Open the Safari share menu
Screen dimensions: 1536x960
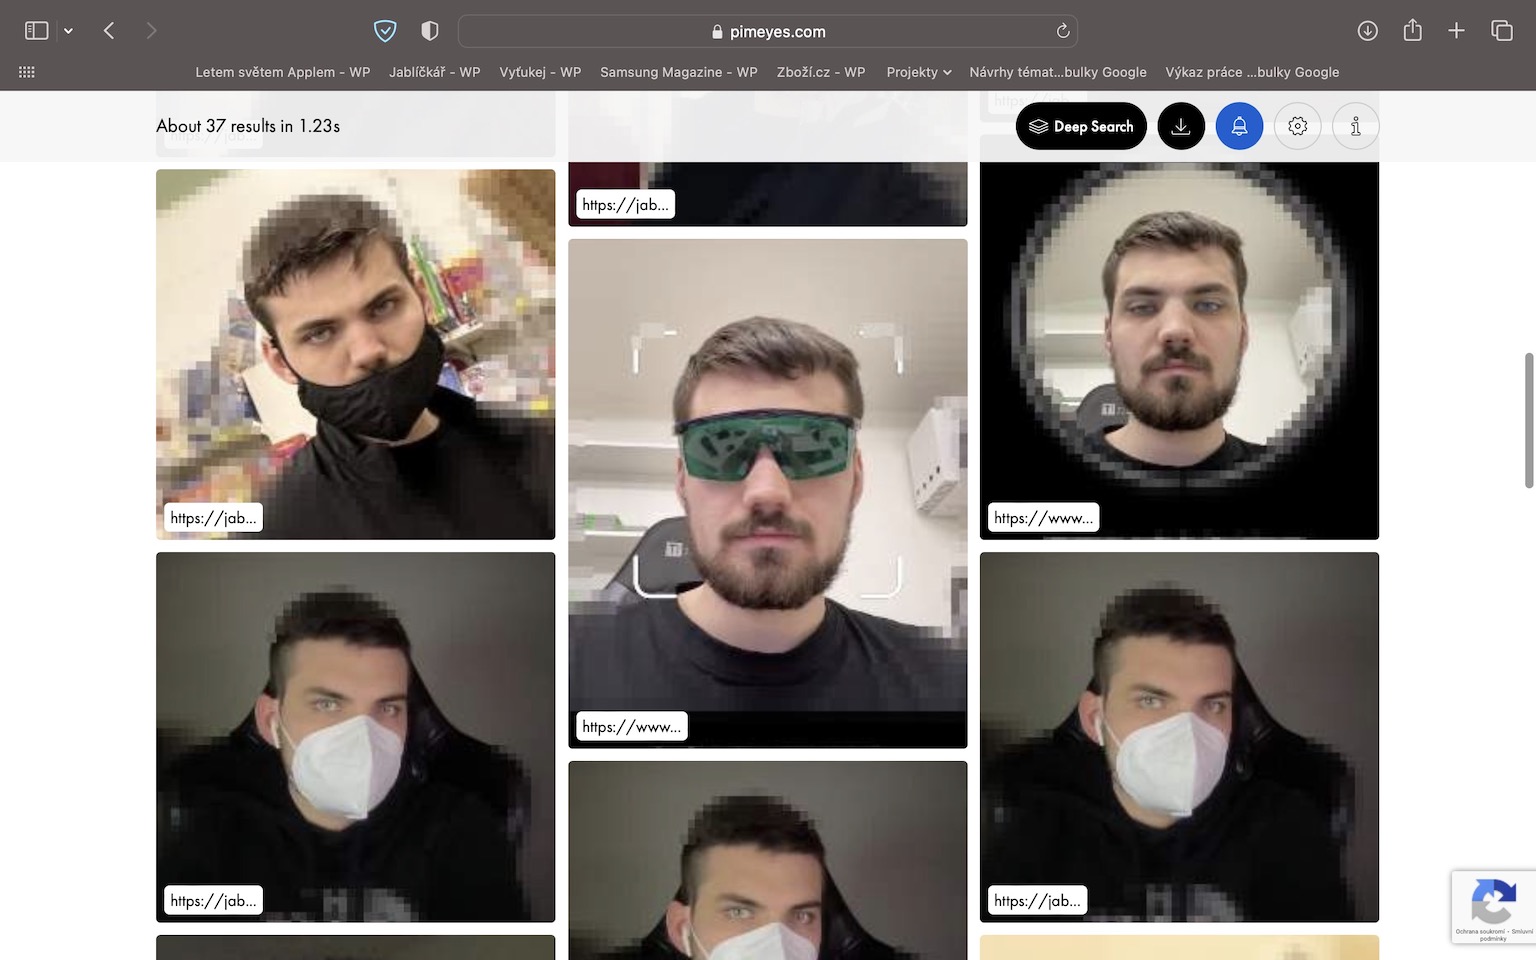coord(1412,30)
